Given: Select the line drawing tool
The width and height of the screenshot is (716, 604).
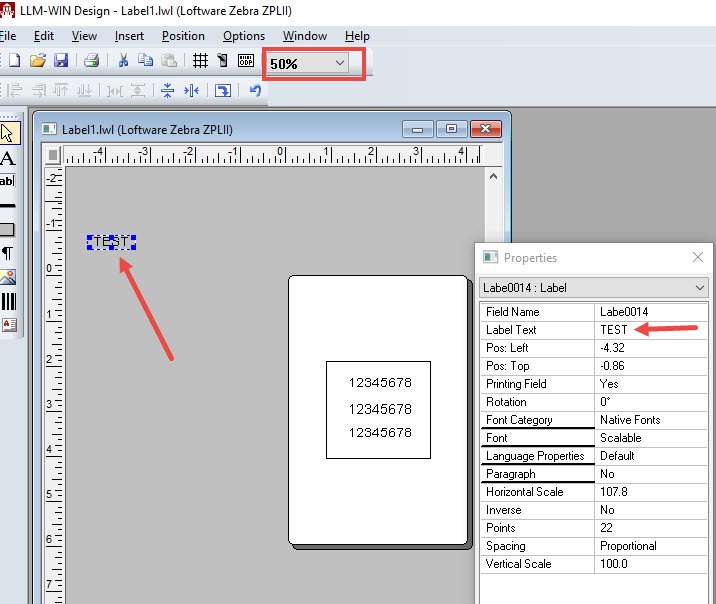Looking at the screenshot, I should tap(8, 205).
